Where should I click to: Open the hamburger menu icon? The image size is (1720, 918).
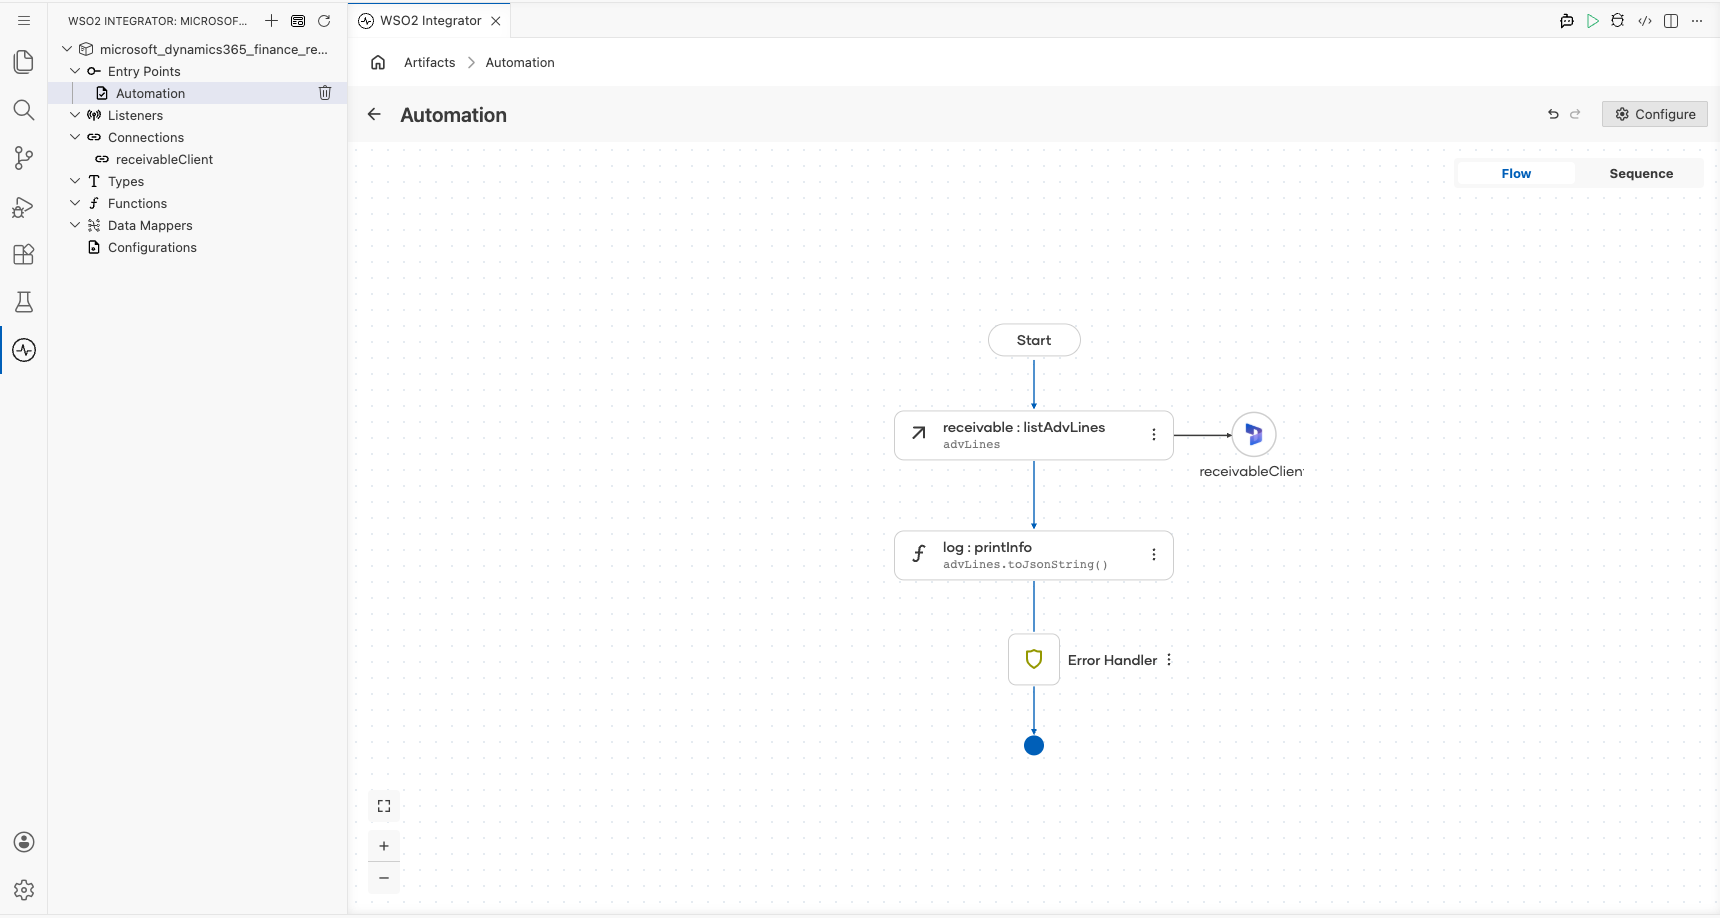[24, 20]
